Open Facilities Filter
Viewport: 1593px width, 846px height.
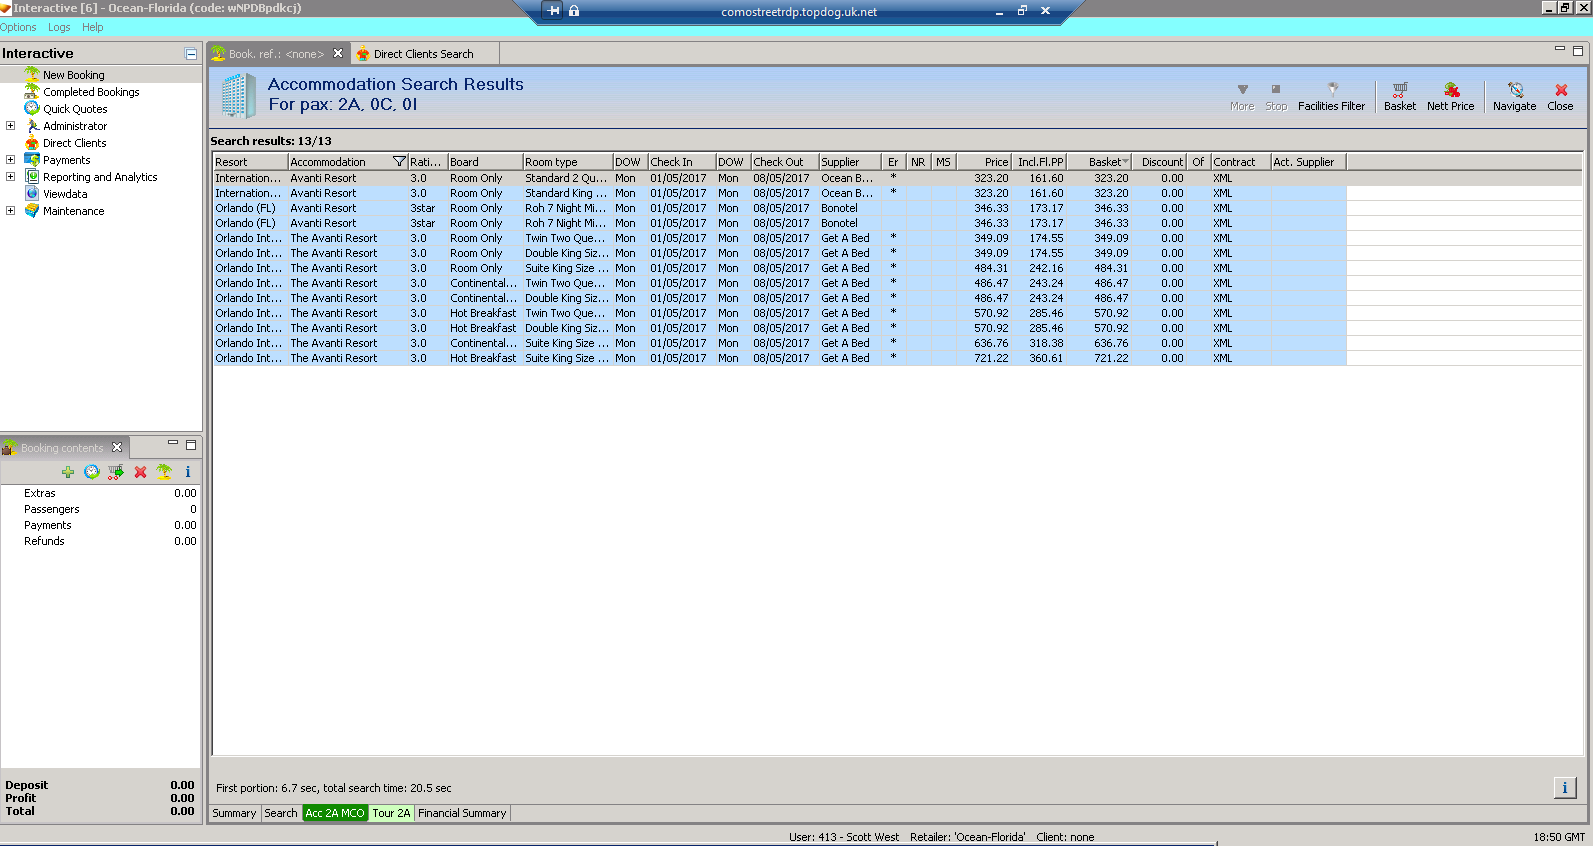[1331, 96]
